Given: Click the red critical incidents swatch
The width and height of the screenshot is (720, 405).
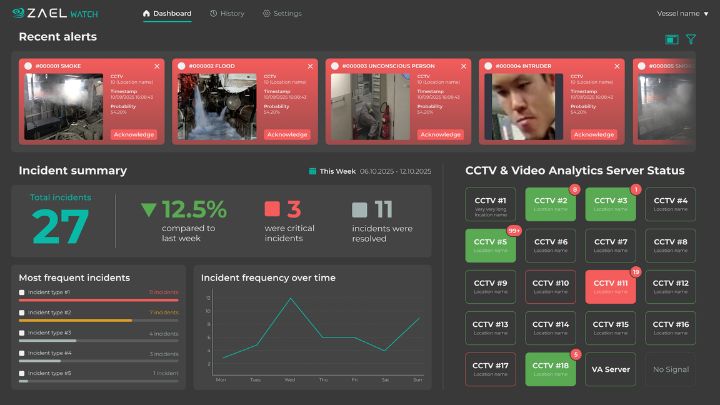Looking at the screenshot, I should coord(272,209).
